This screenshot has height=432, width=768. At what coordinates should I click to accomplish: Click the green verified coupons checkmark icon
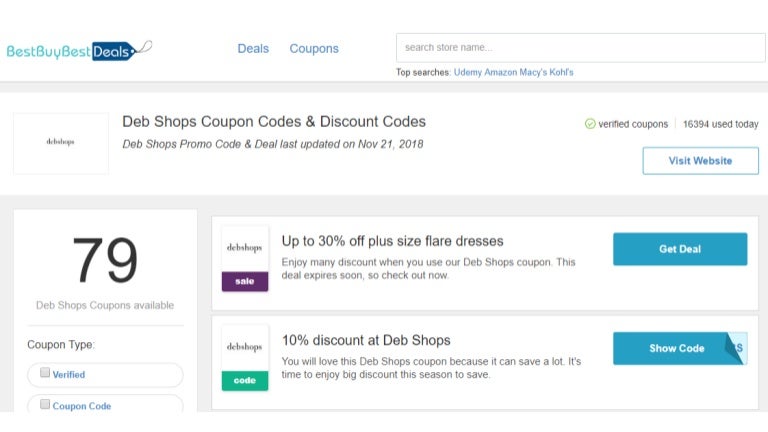point(590,124)
